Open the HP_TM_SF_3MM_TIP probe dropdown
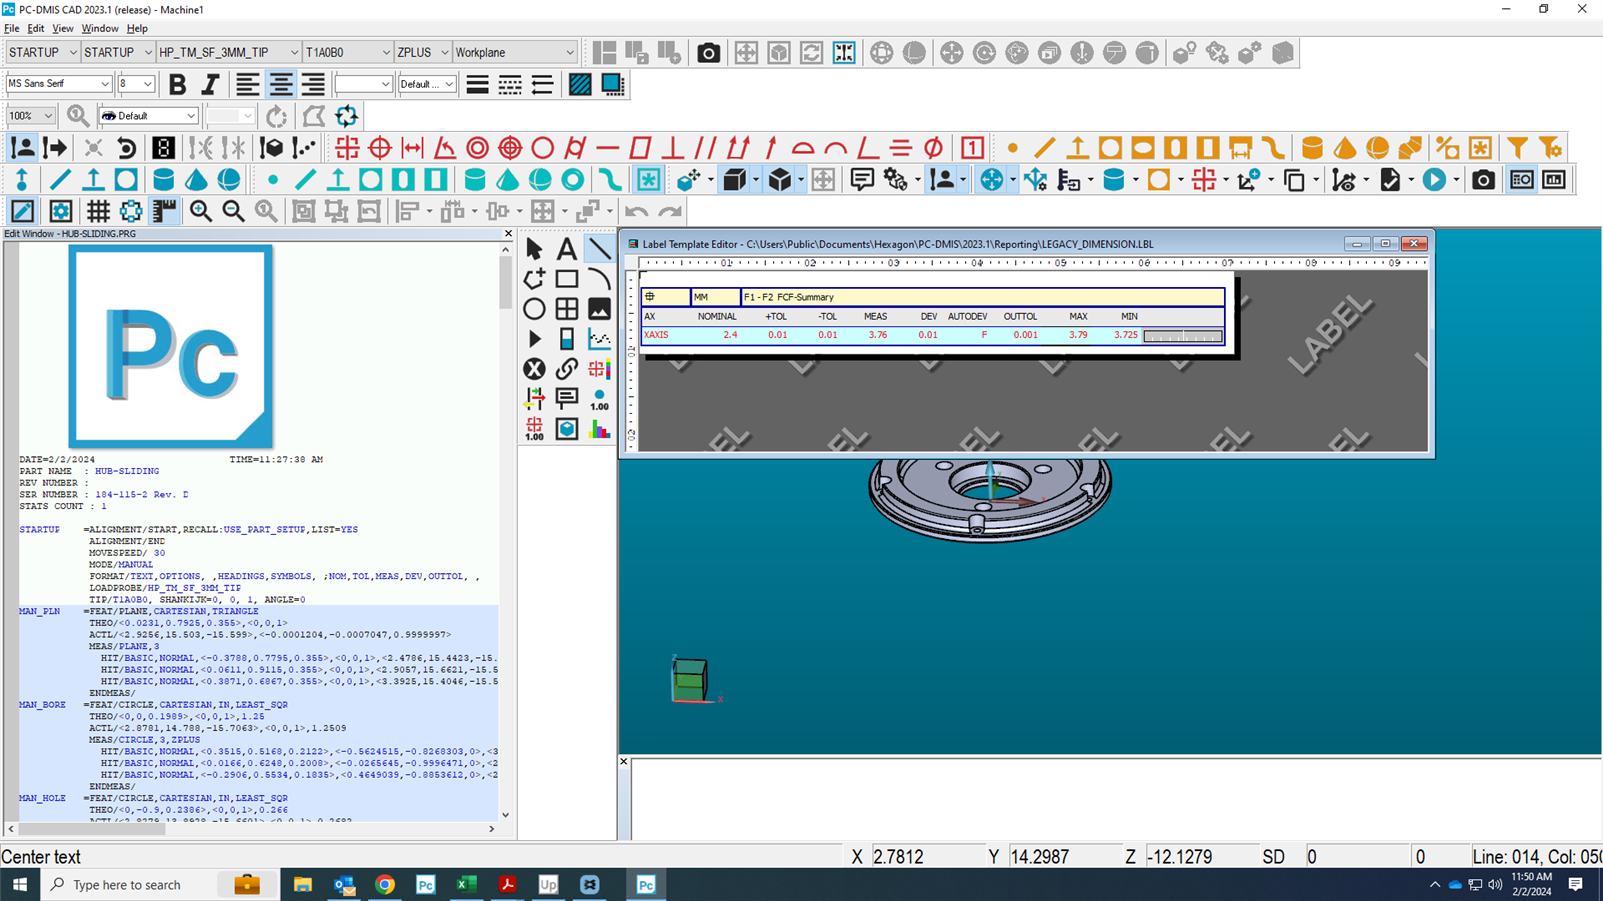The width and height of the screenshot is (1603, 901). click(x=228, y=52)
